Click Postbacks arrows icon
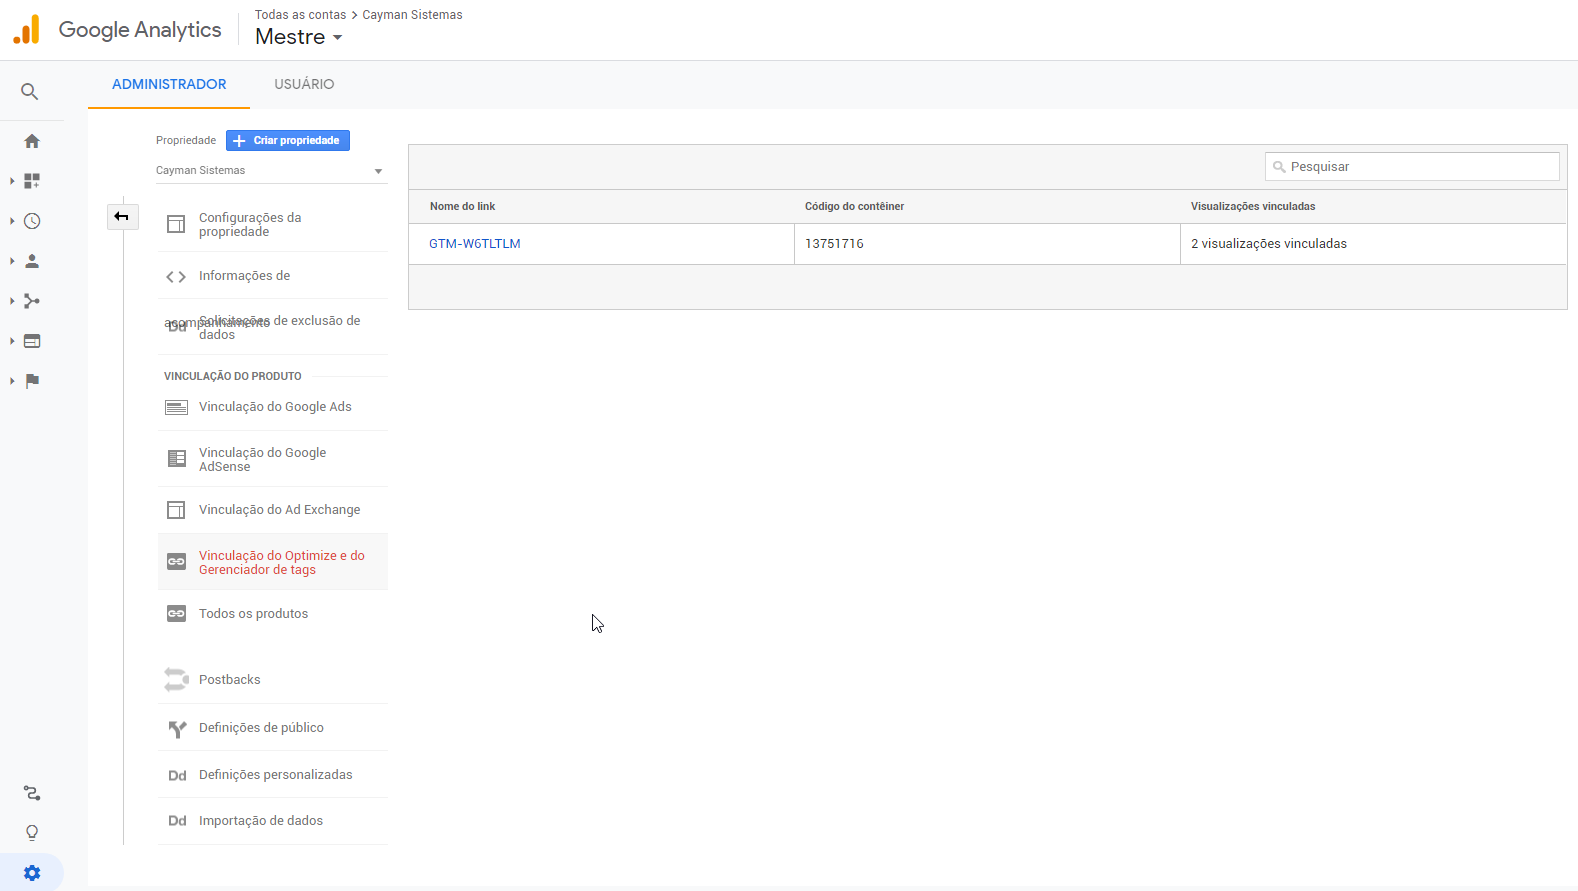The height and width of the screenshot is (891, 1578). tap(176, 680)
